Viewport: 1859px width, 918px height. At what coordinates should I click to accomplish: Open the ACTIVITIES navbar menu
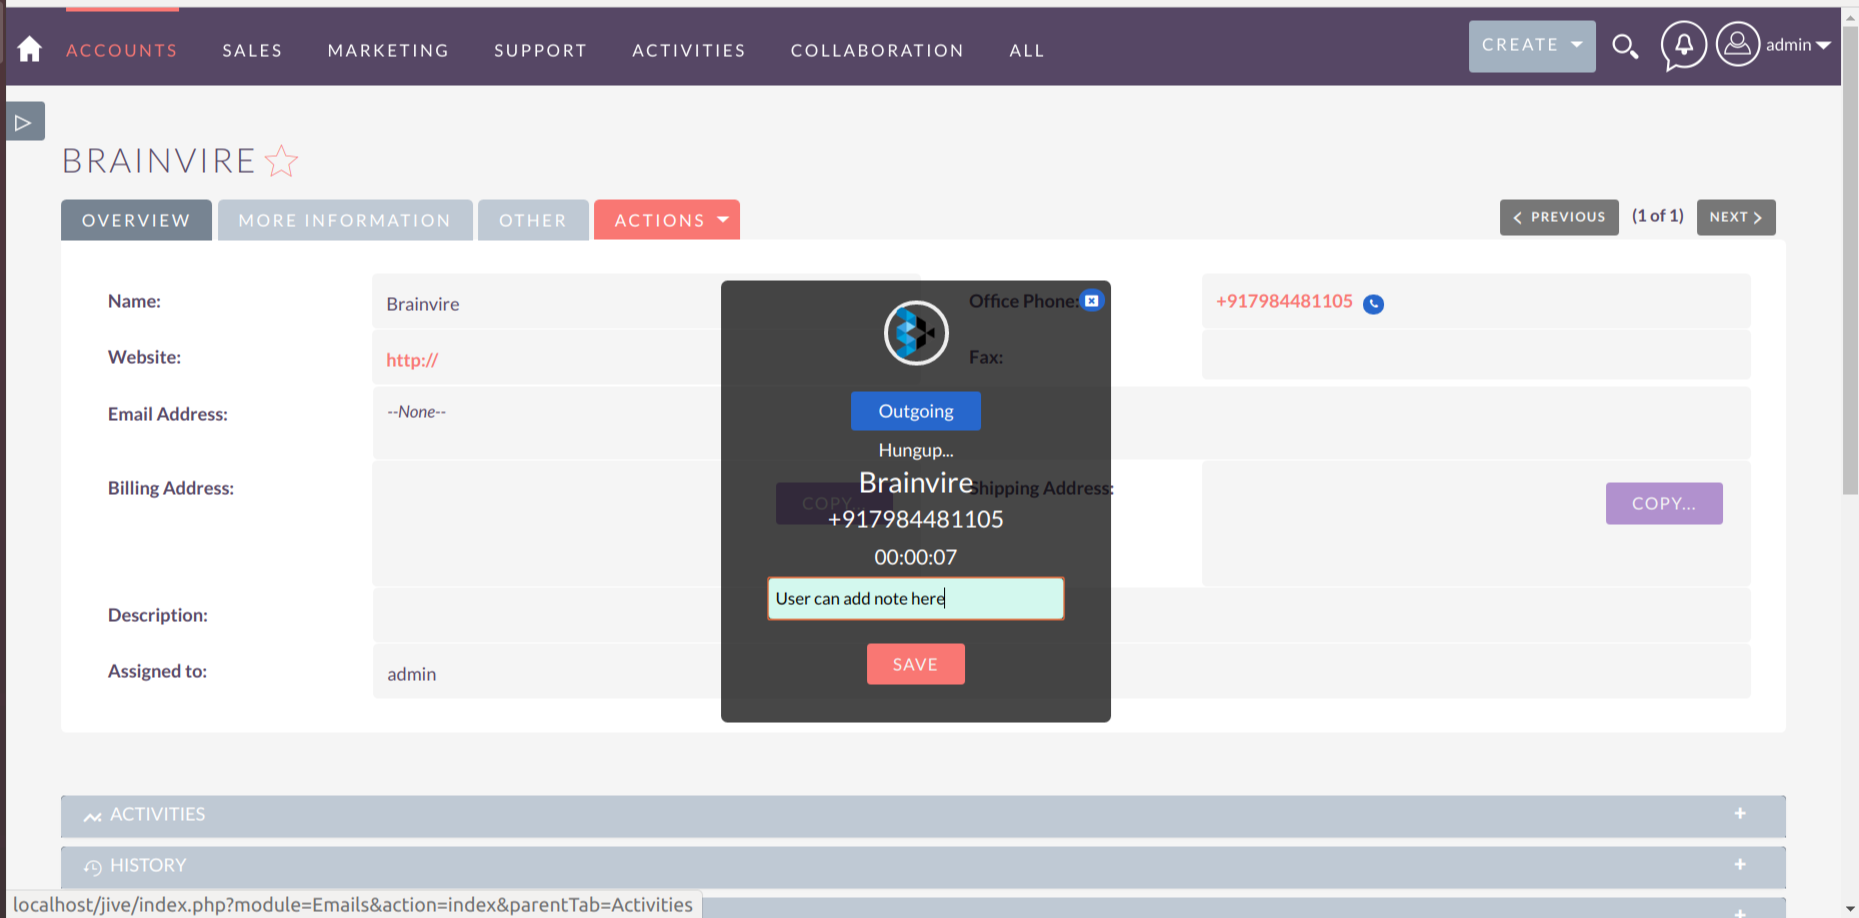click(x=689, y=50)
